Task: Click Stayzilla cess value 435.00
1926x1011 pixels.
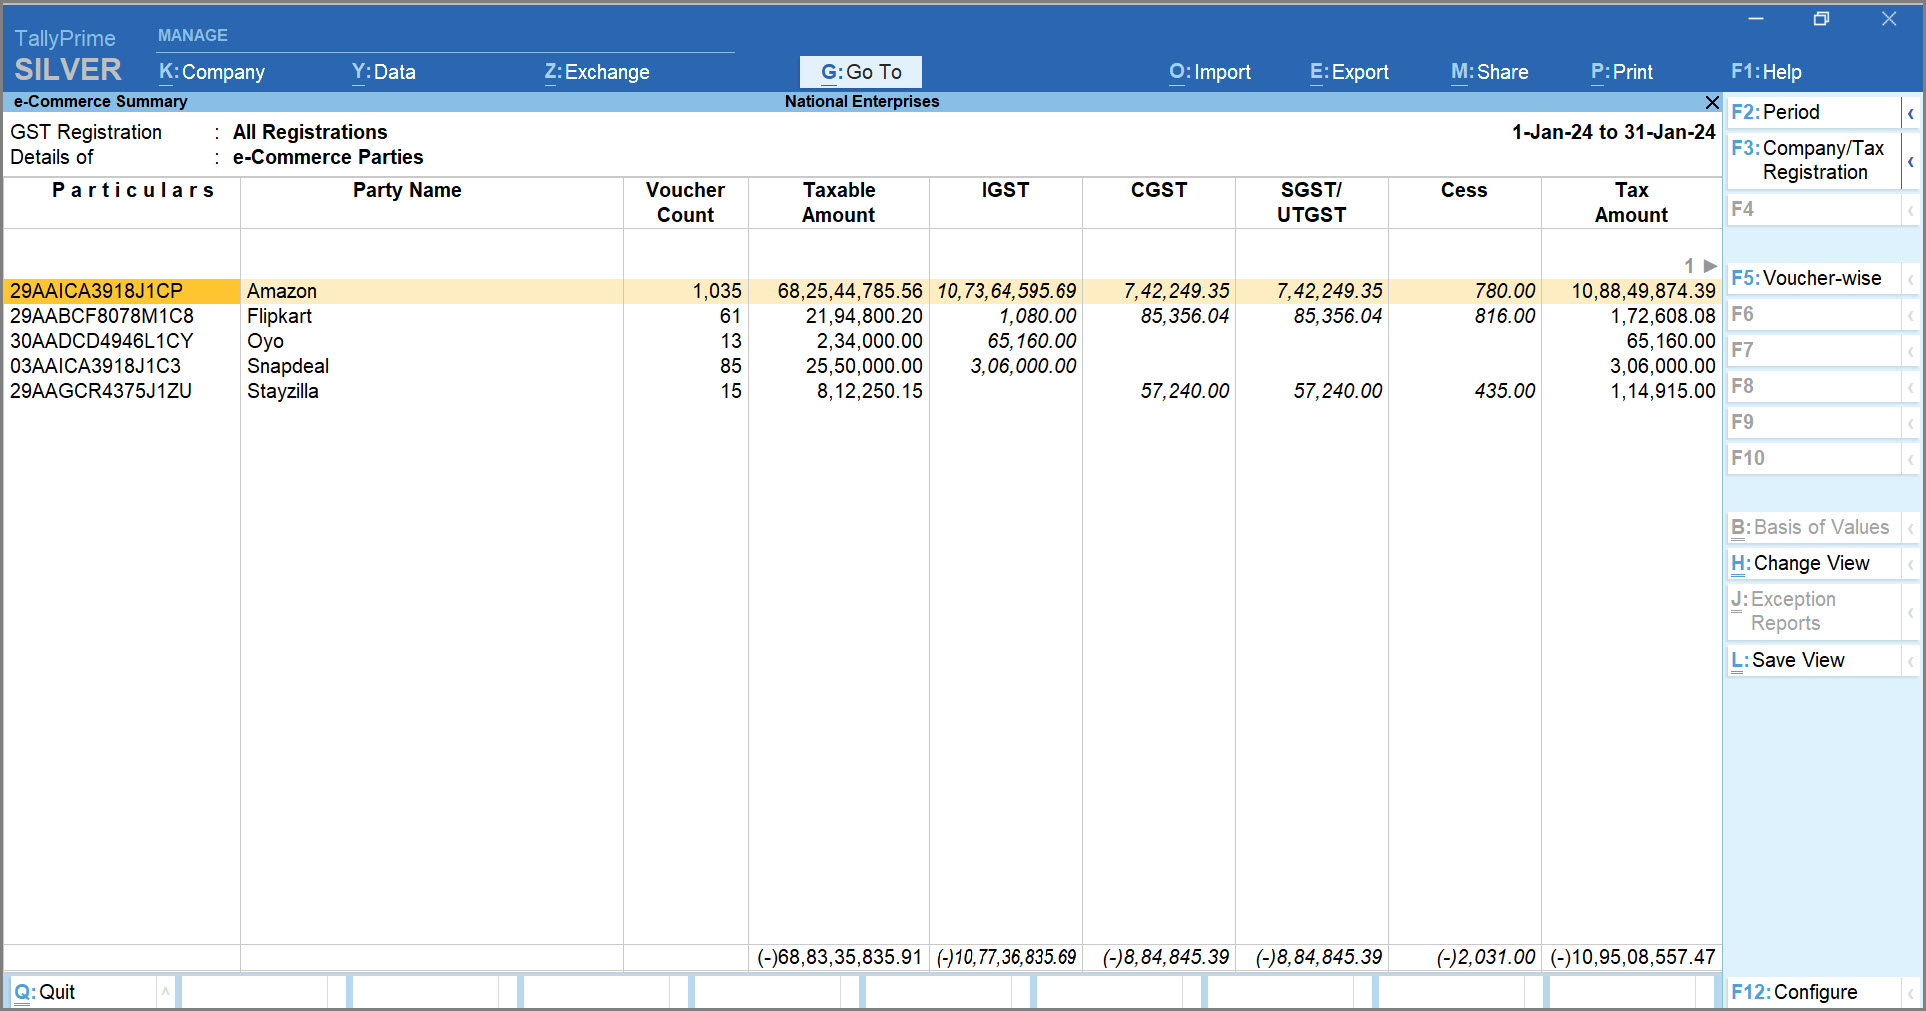Action: [x=1504, y=391]
